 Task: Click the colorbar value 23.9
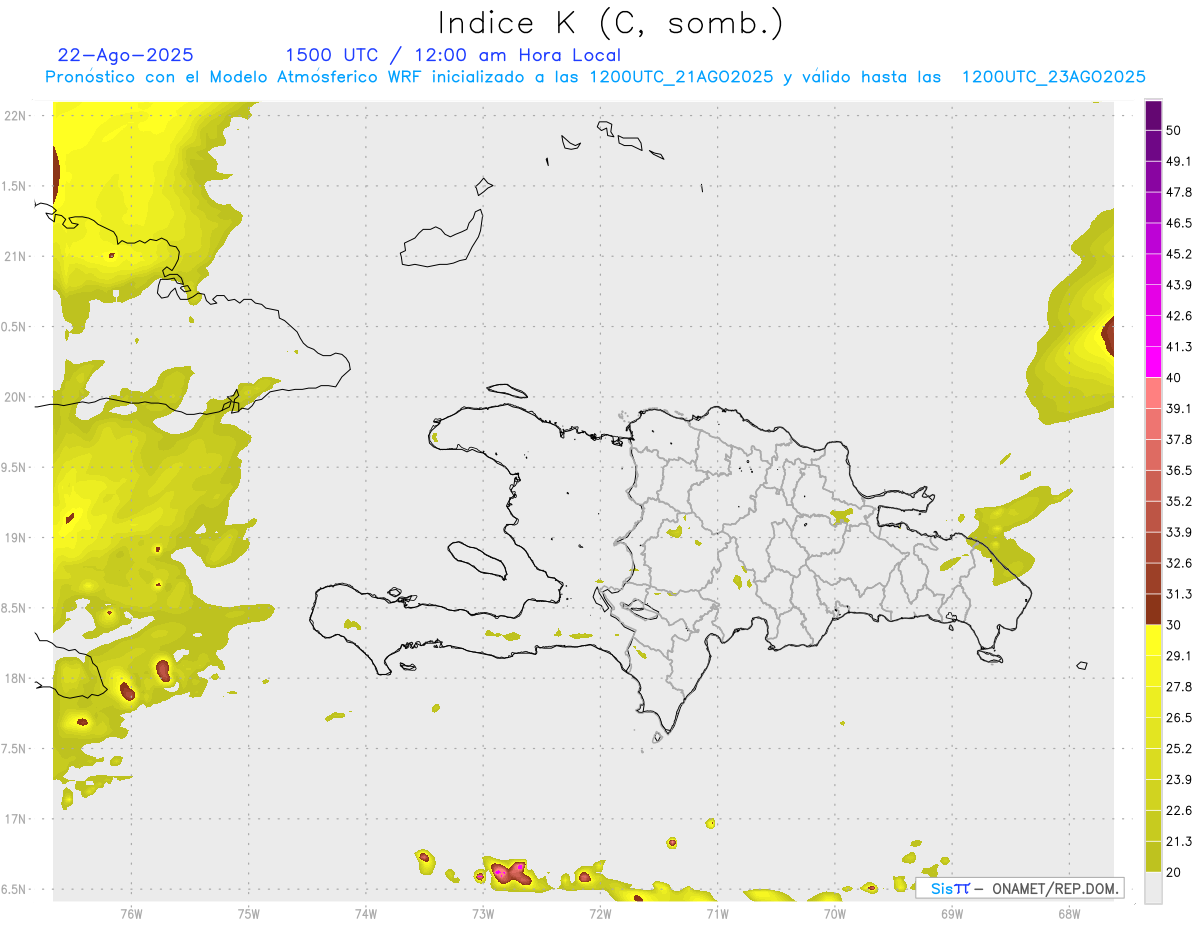(1179, 780)
